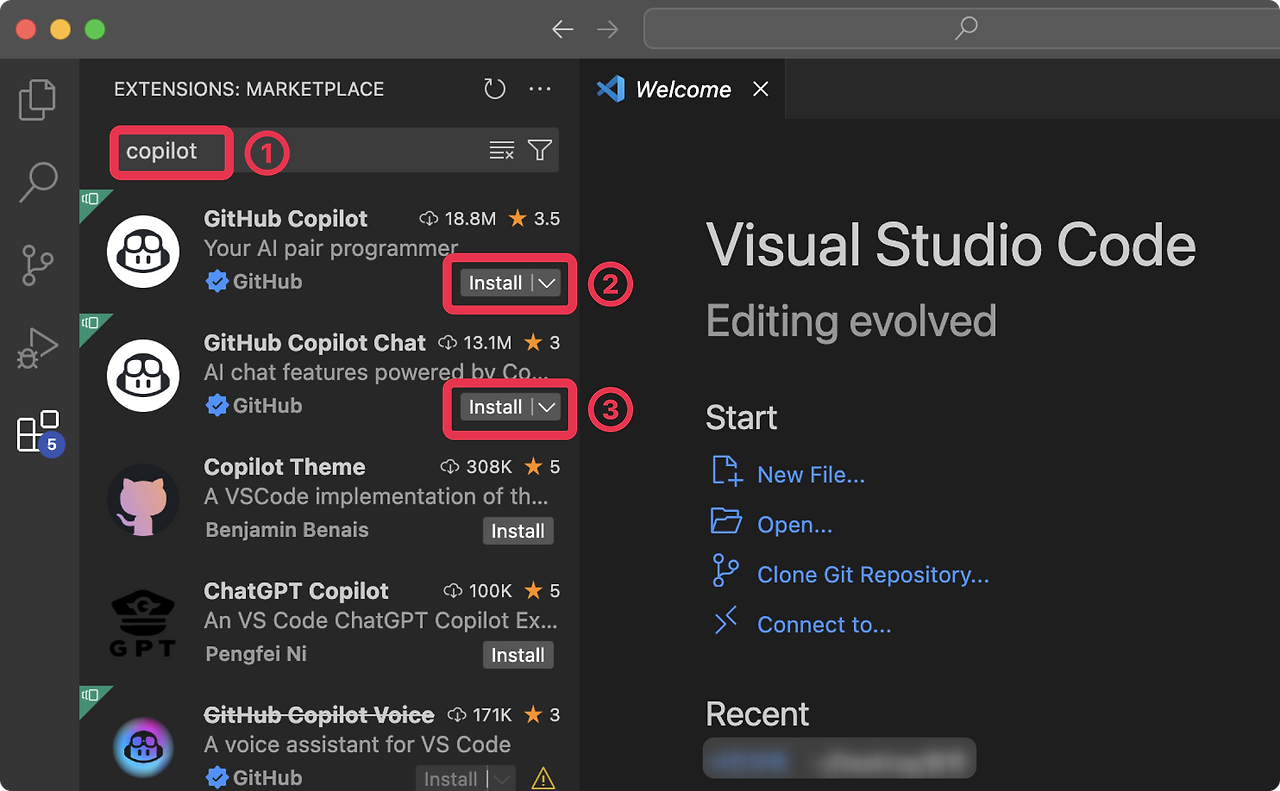Click the warning icon on GitHub Copilot Voice
This screenshot has height=791, width=1280.
click(x=543, y=777)
